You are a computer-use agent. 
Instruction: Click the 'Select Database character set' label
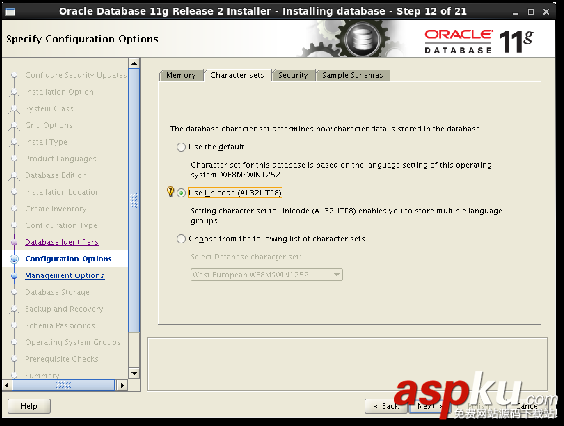(x=246, y=257)
